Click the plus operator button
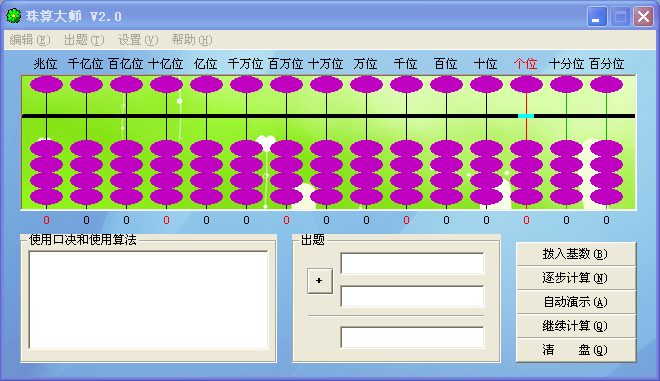The height and width of the screenshot is (381, 660). [x=319, y=281]
